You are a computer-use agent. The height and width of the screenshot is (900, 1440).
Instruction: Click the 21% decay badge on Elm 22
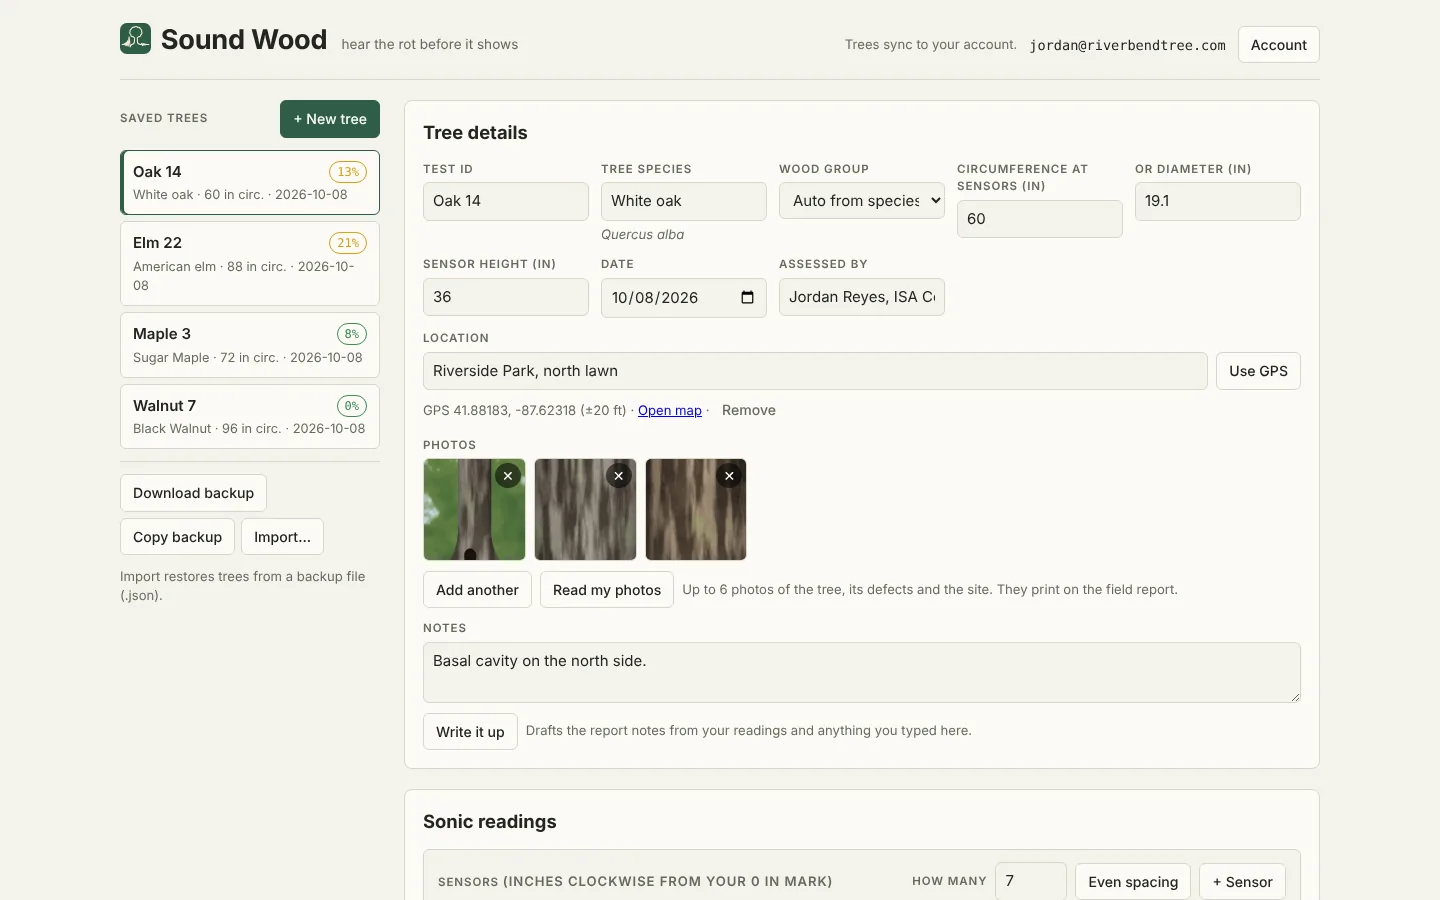(348, 243)
